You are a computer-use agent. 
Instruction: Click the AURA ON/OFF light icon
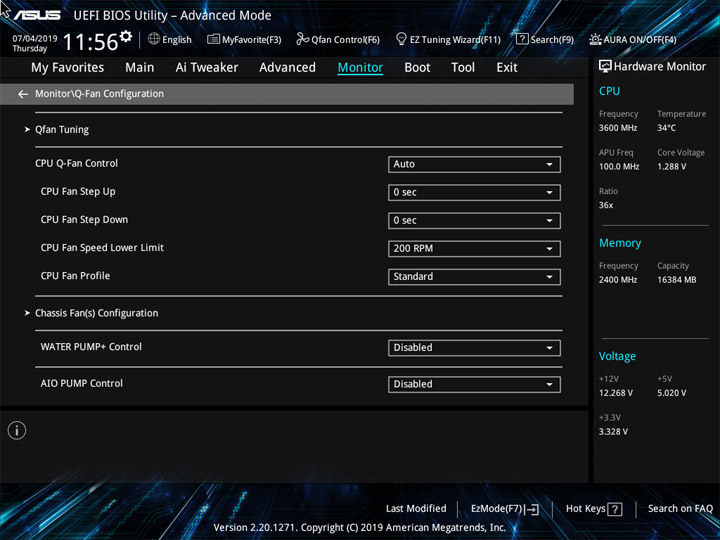595,39
